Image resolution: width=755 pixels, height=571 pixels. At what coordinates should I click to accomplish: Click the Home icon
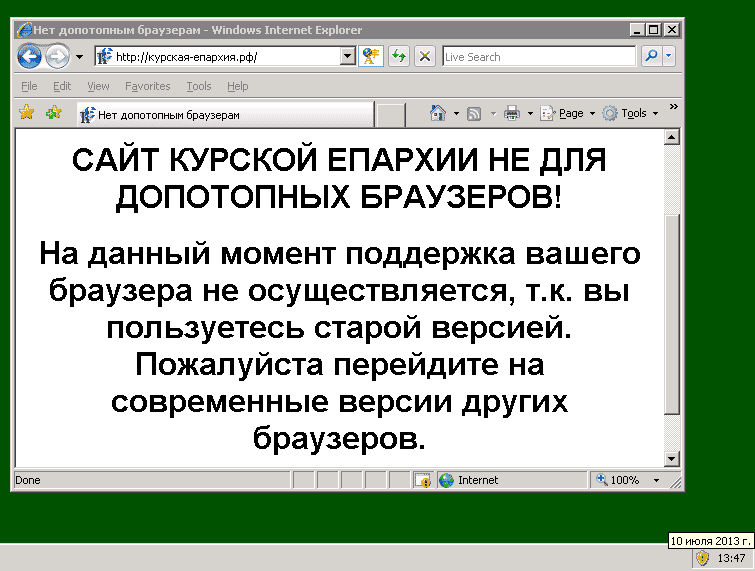pos(437,113)
